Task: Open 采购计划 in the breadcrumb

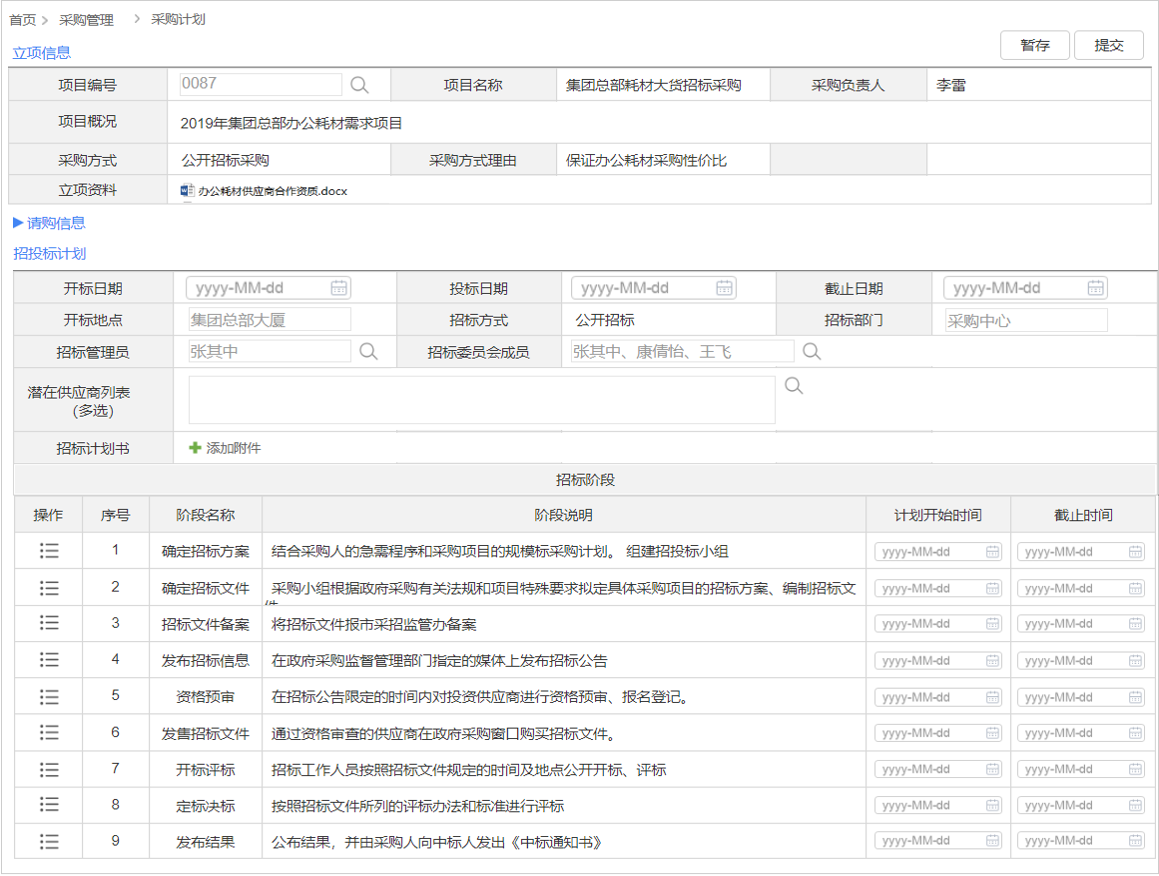Action: (178, 19)
